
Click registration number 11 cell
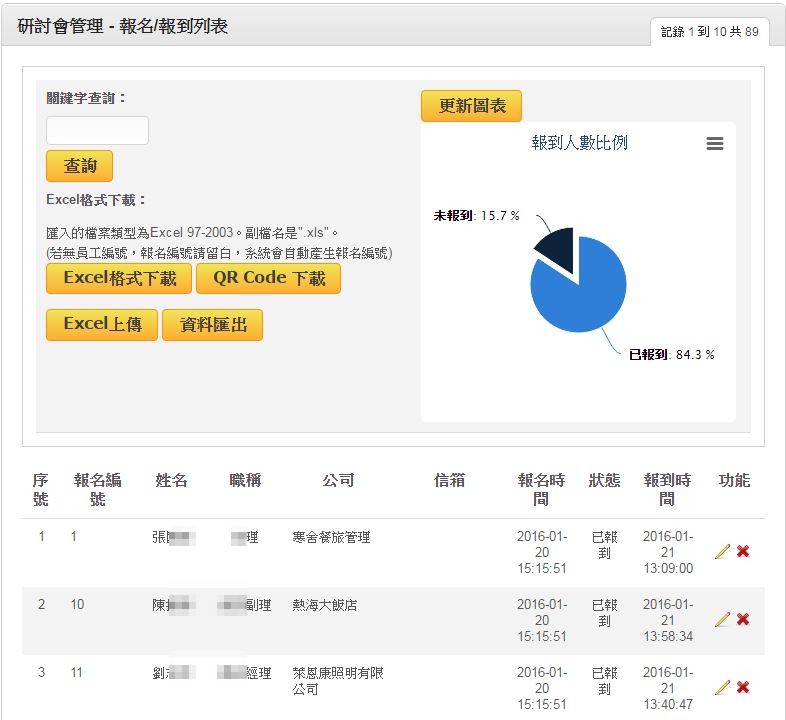(x=77, y=672)
